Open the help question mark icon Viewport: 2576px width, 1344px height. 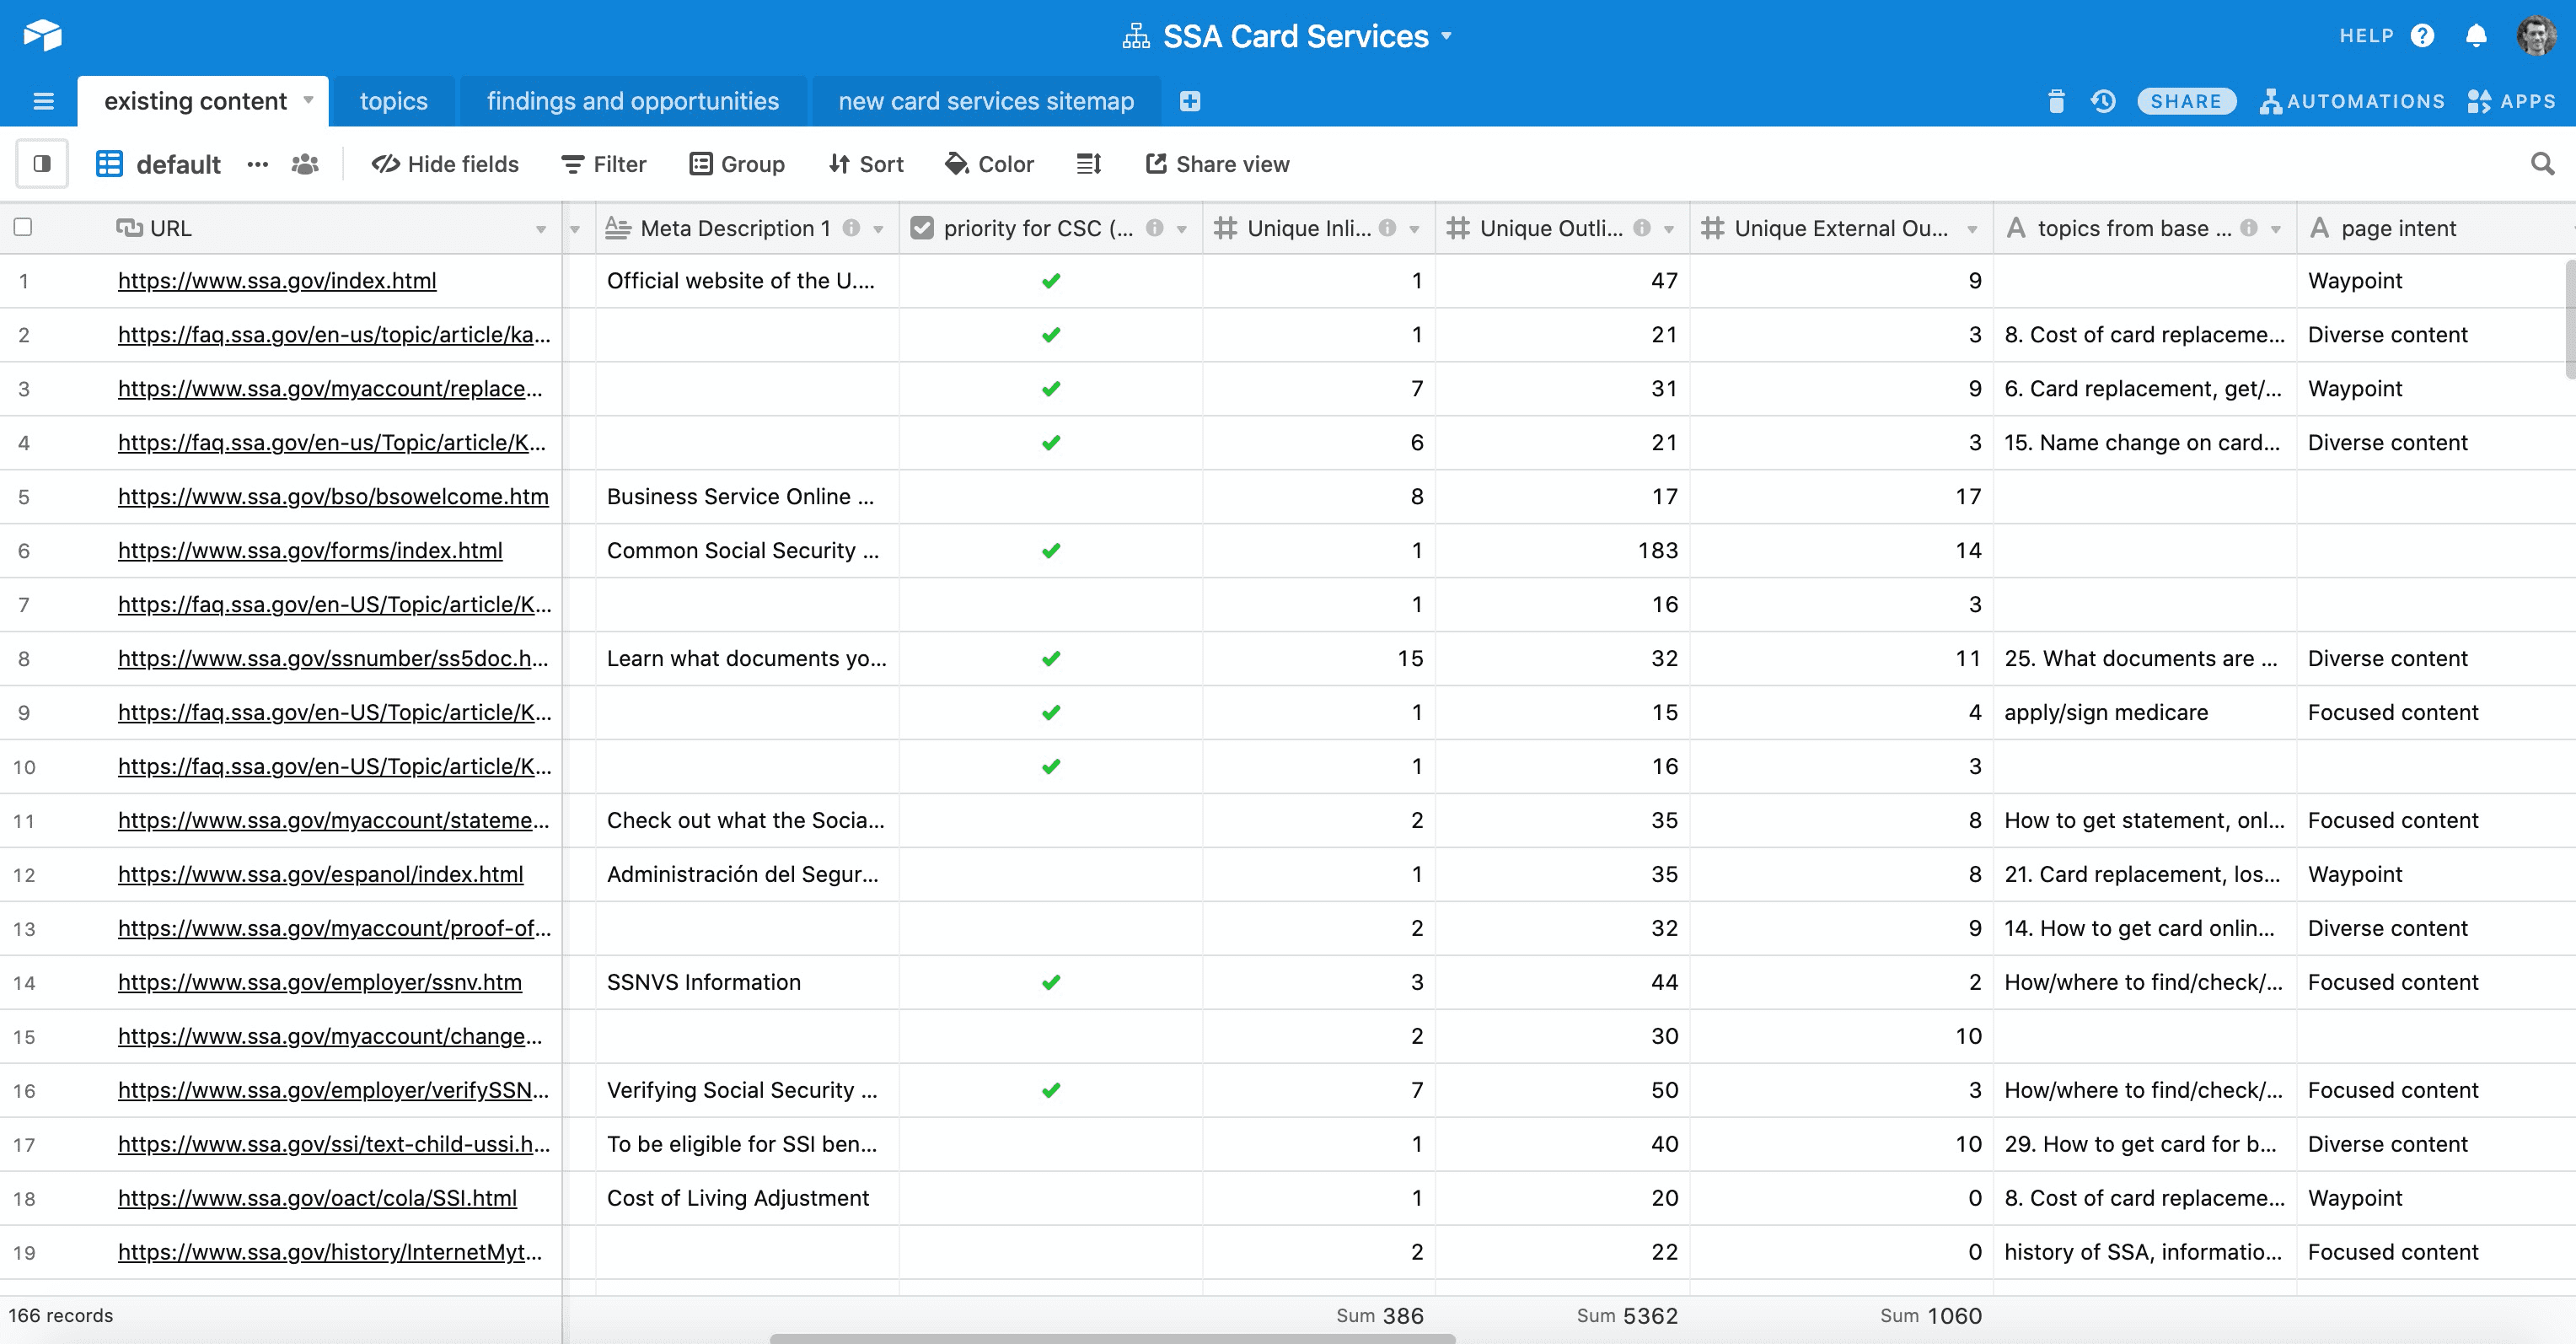click(2422, 36)
